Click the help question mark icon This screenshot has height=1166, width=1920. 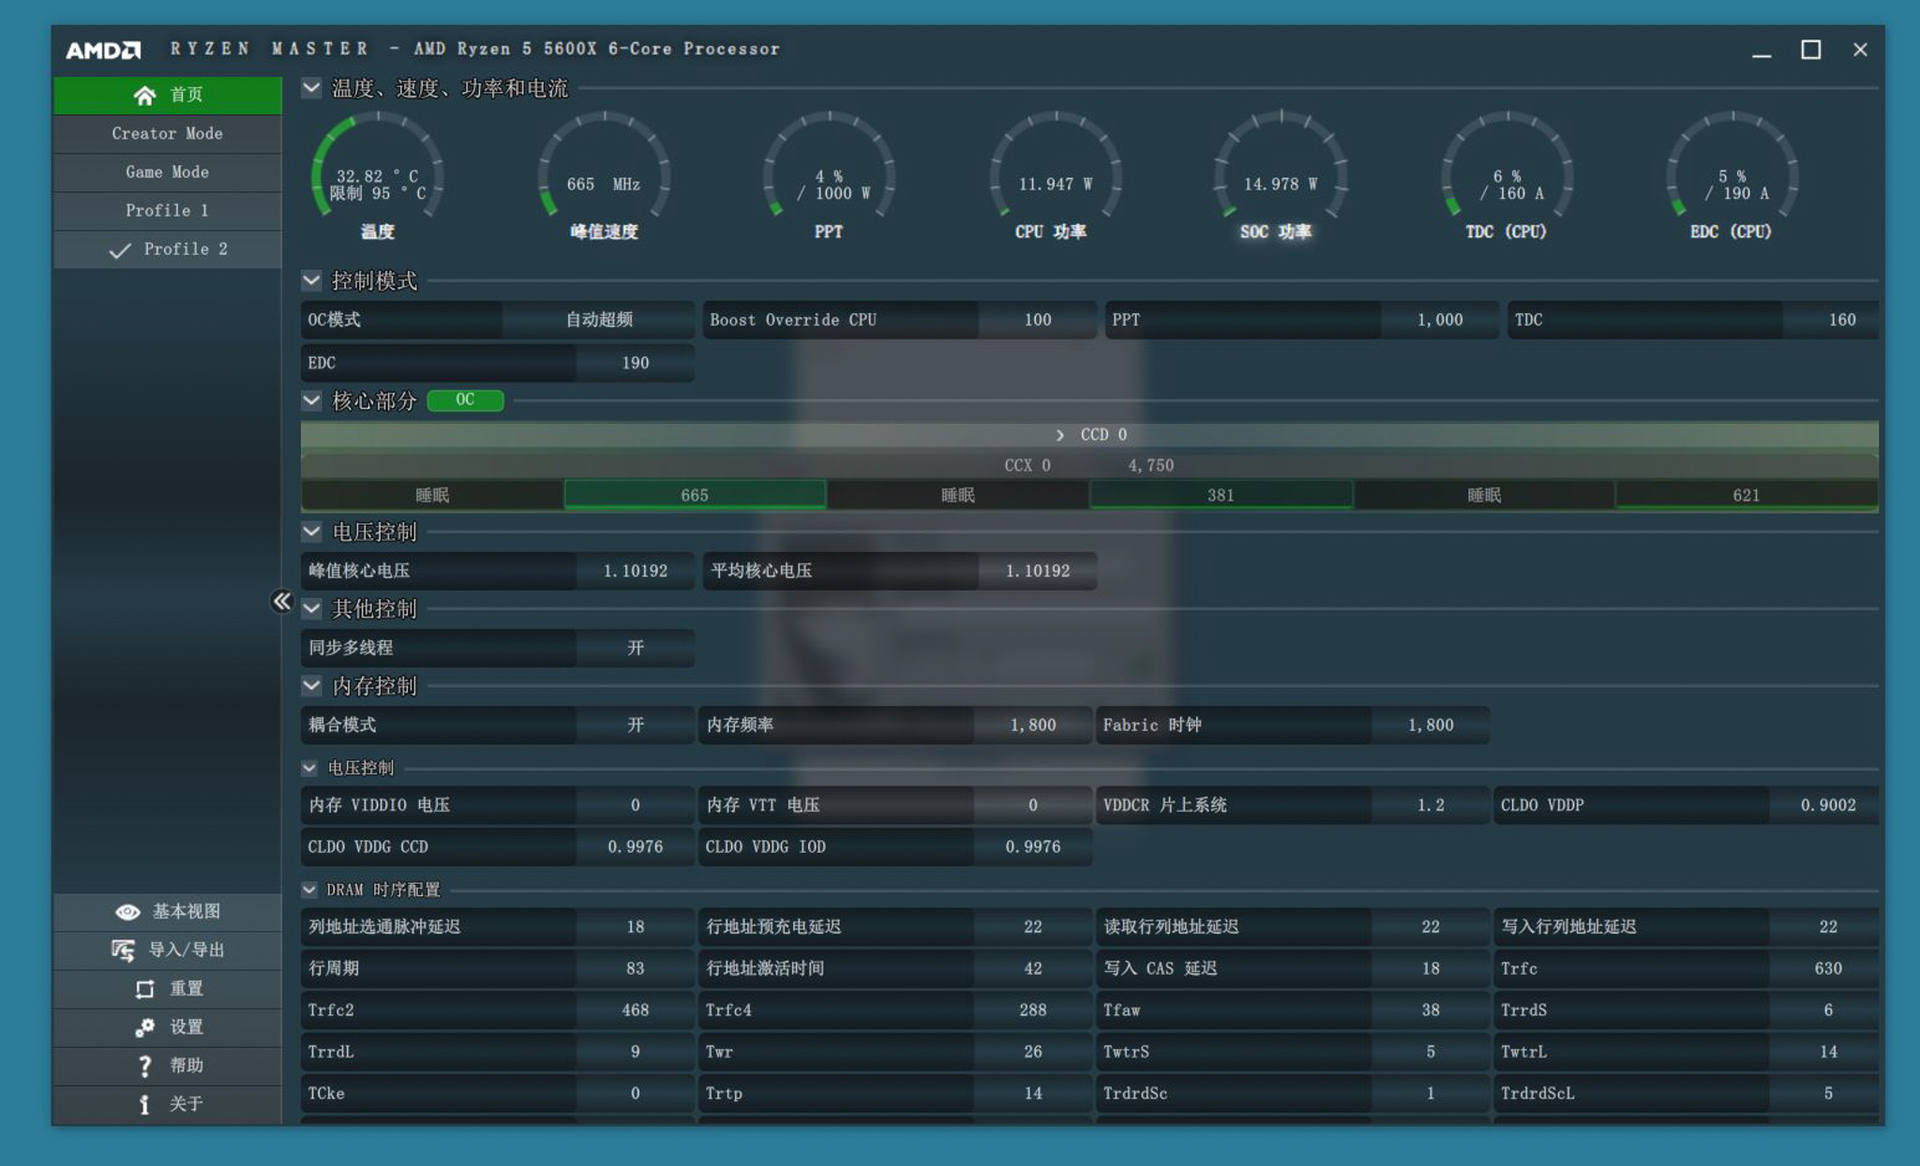tap(145, 1066)
